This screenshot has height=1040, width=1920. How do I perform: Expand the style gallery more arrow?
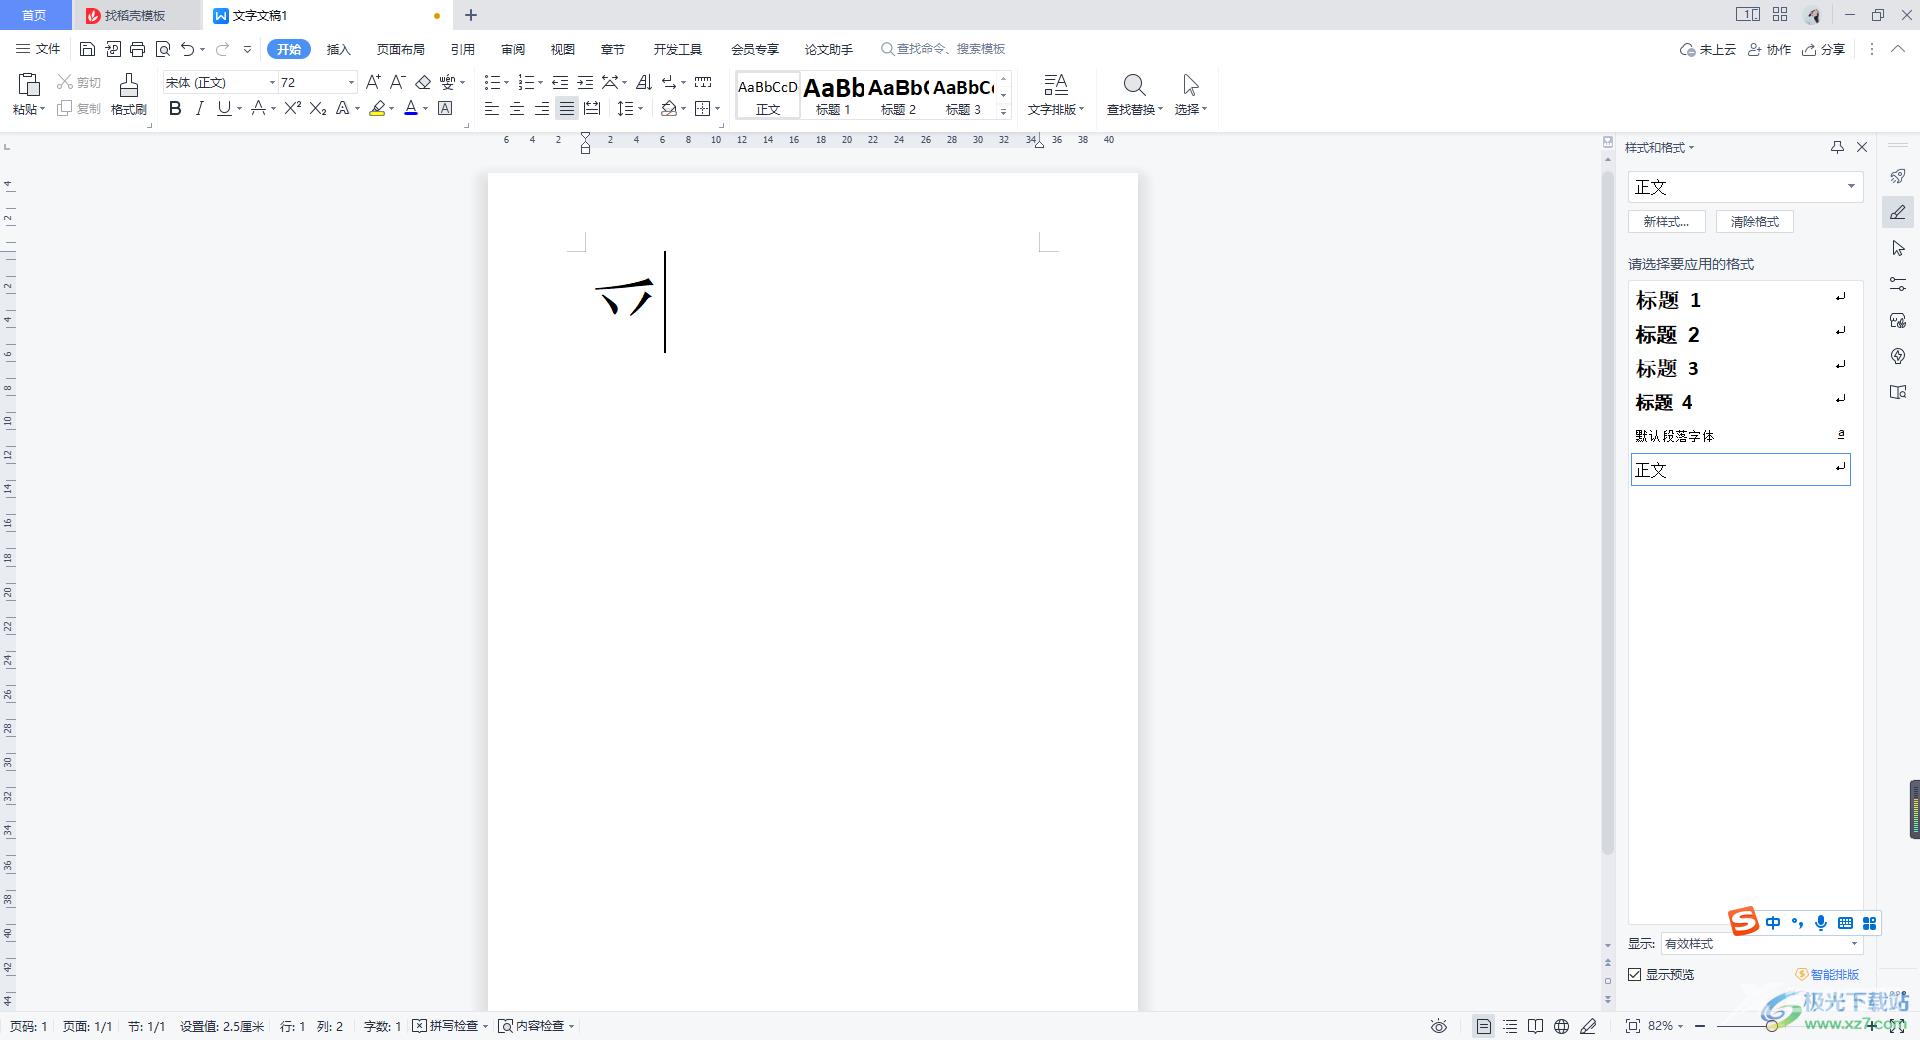pos(1003,111)
